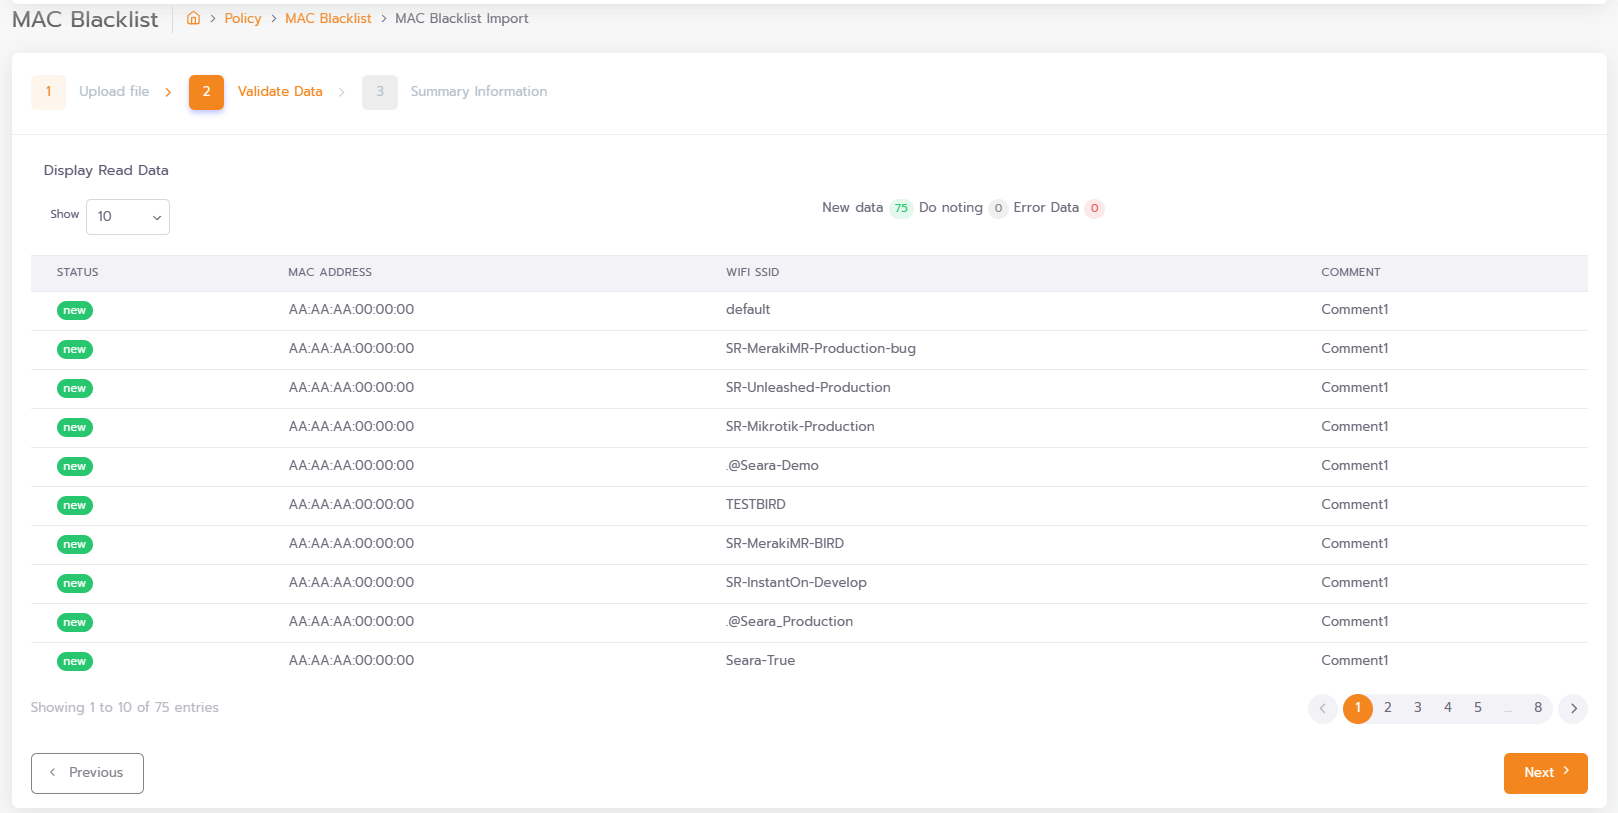Click the Previous step button
1618x813 pixels.
(x=87, y=773)
